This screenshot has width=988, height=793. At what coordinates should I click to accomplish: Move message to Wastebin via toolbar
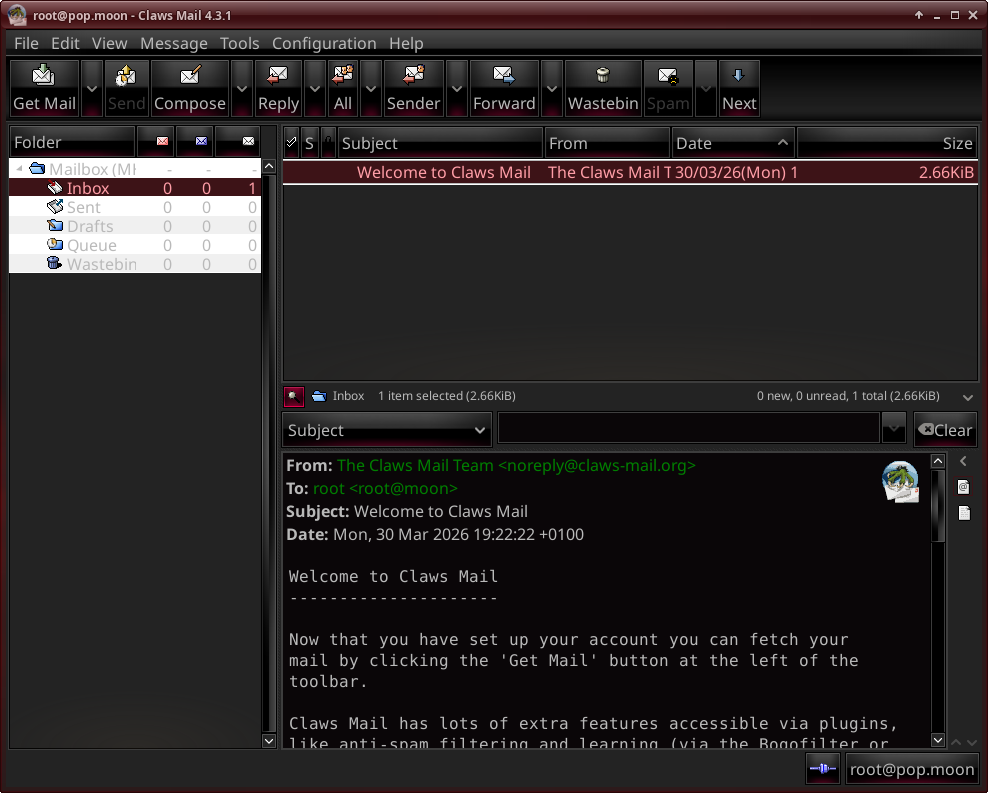603,88
